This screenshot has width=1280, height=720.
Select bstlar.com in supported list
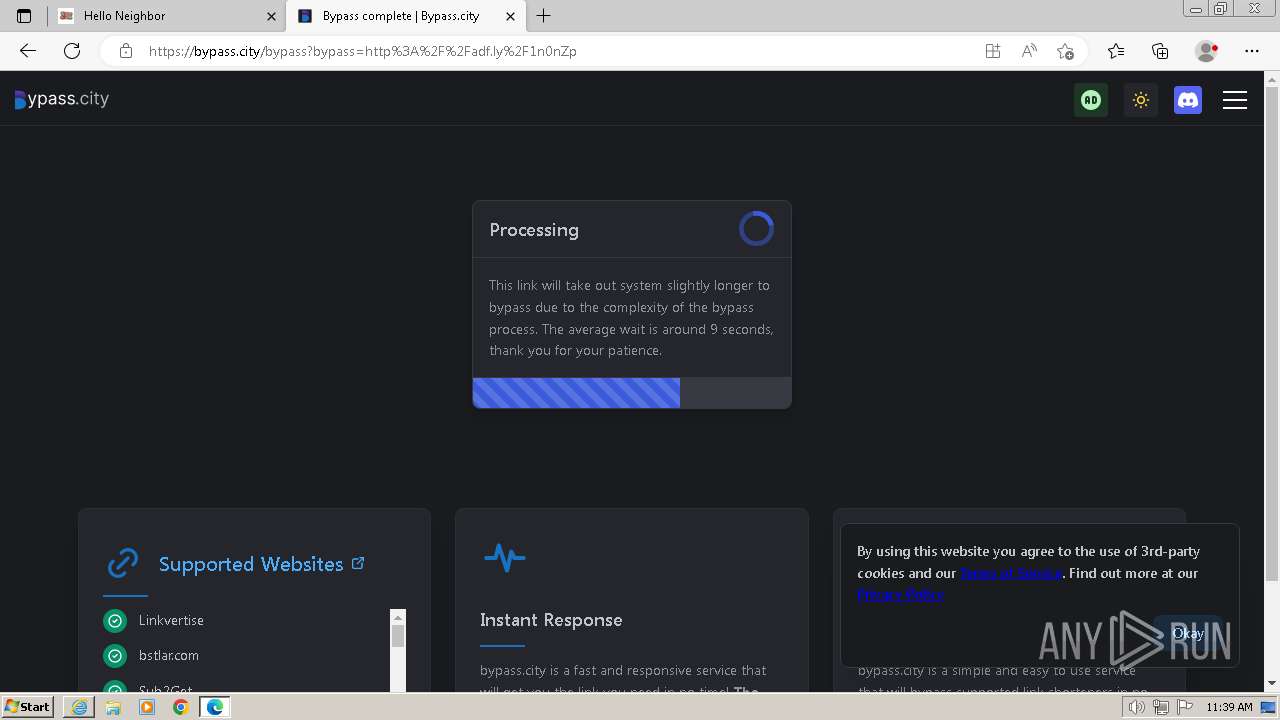(169, 655)
